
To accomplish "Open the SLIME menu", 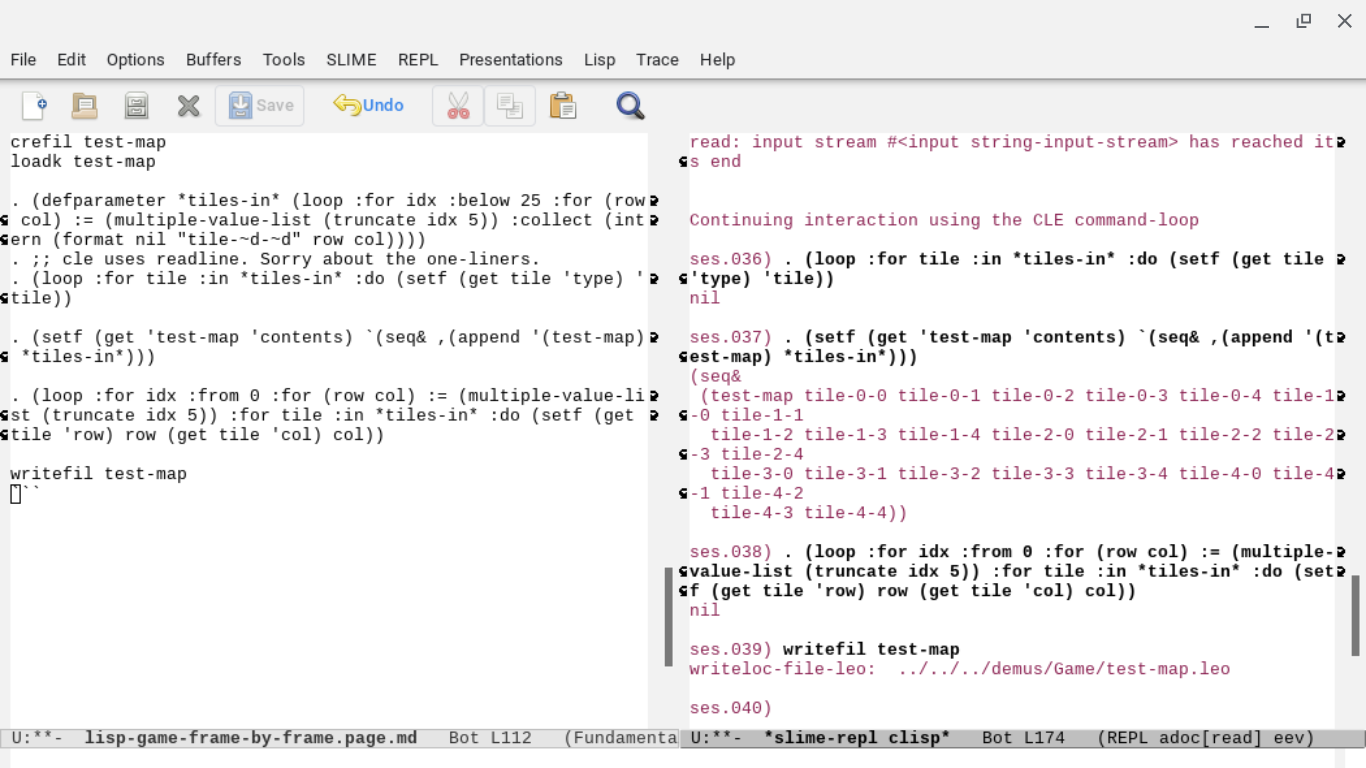I will tap(351, 60).
